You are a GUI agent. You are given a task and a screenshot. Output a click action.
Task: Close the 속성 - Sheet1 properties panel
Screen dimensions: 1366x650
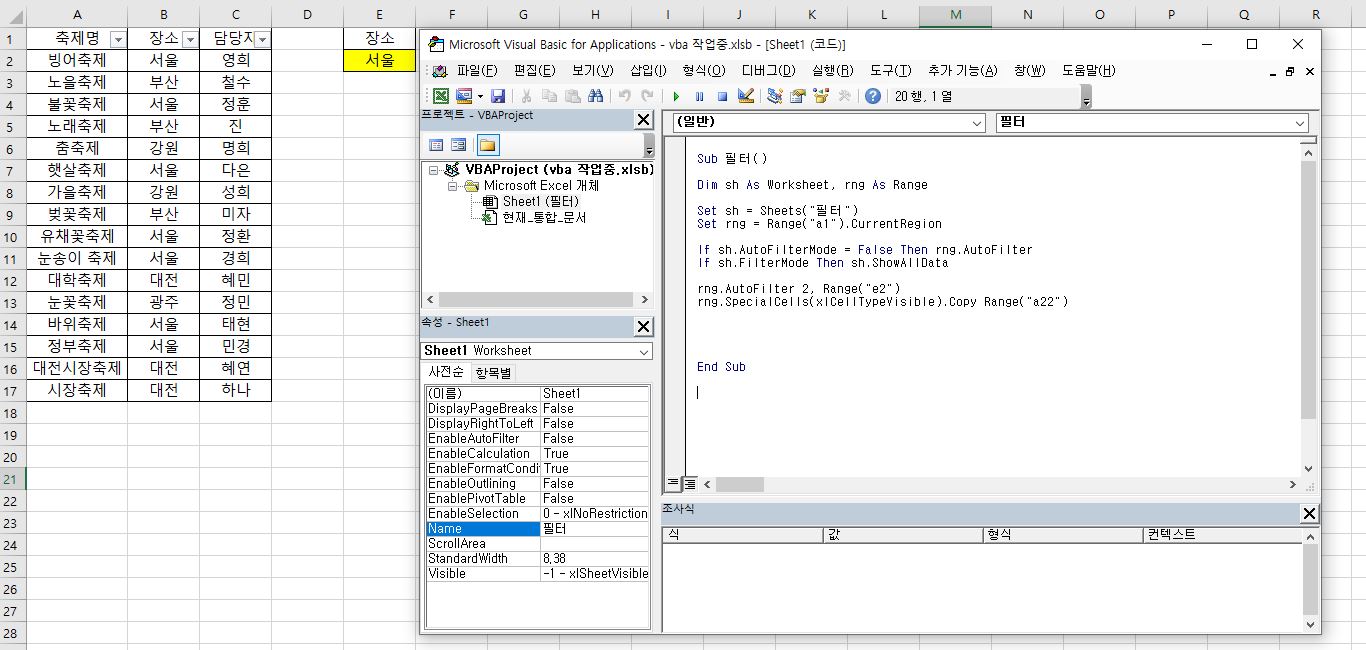coord(643,327)
